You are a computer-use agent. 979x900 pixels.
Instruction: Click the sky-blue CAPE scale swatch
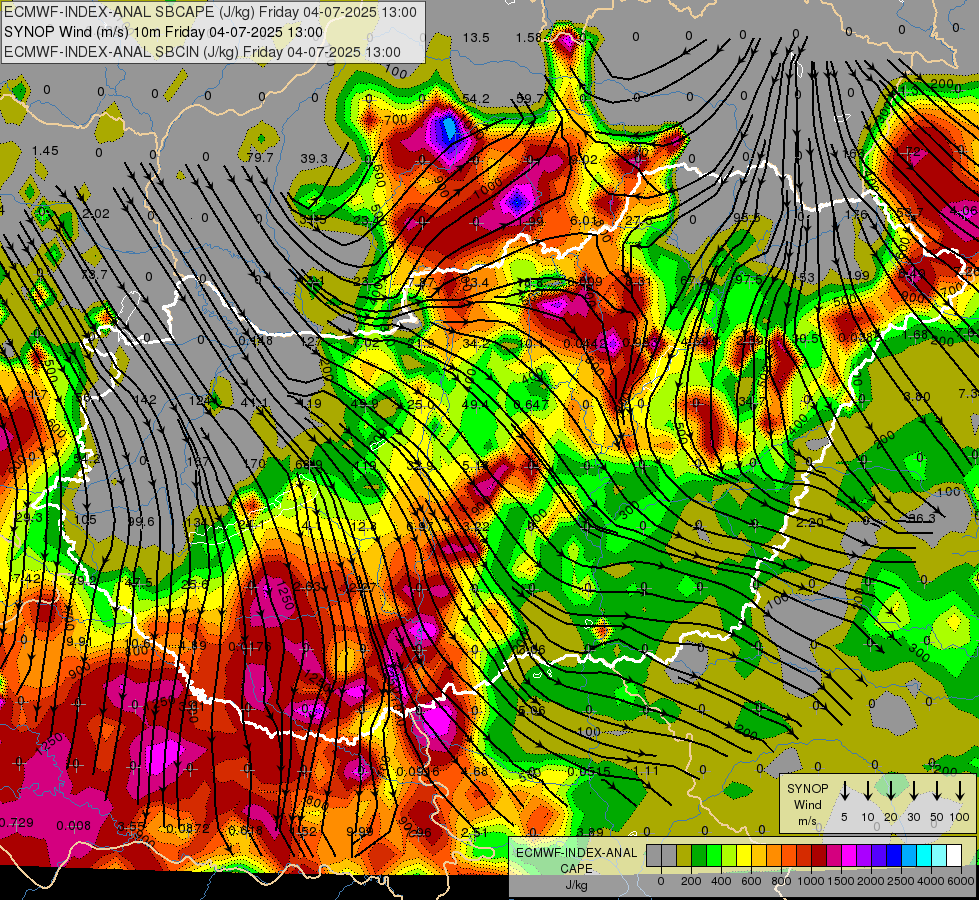[908, 856]
